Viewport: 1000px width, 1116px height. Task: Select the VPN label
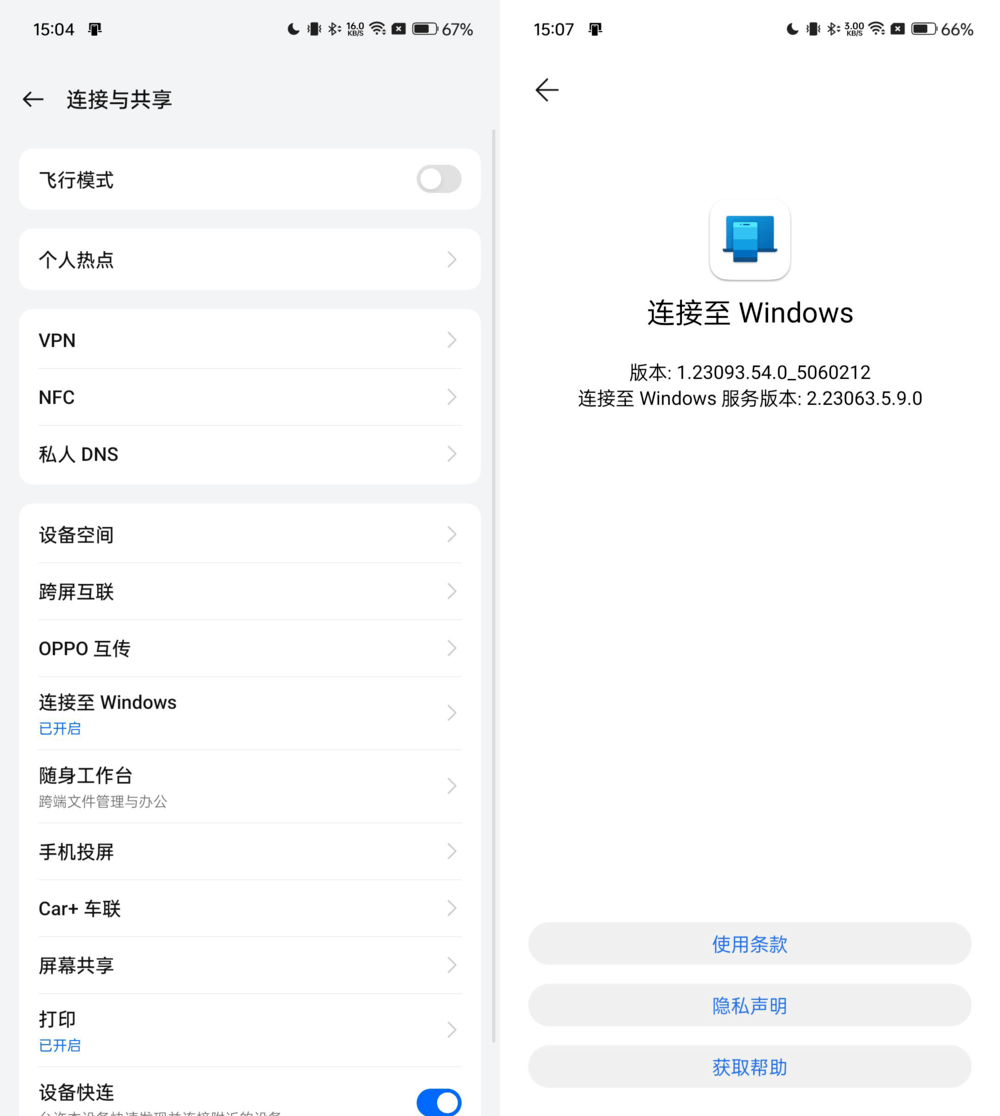point(57,340)
